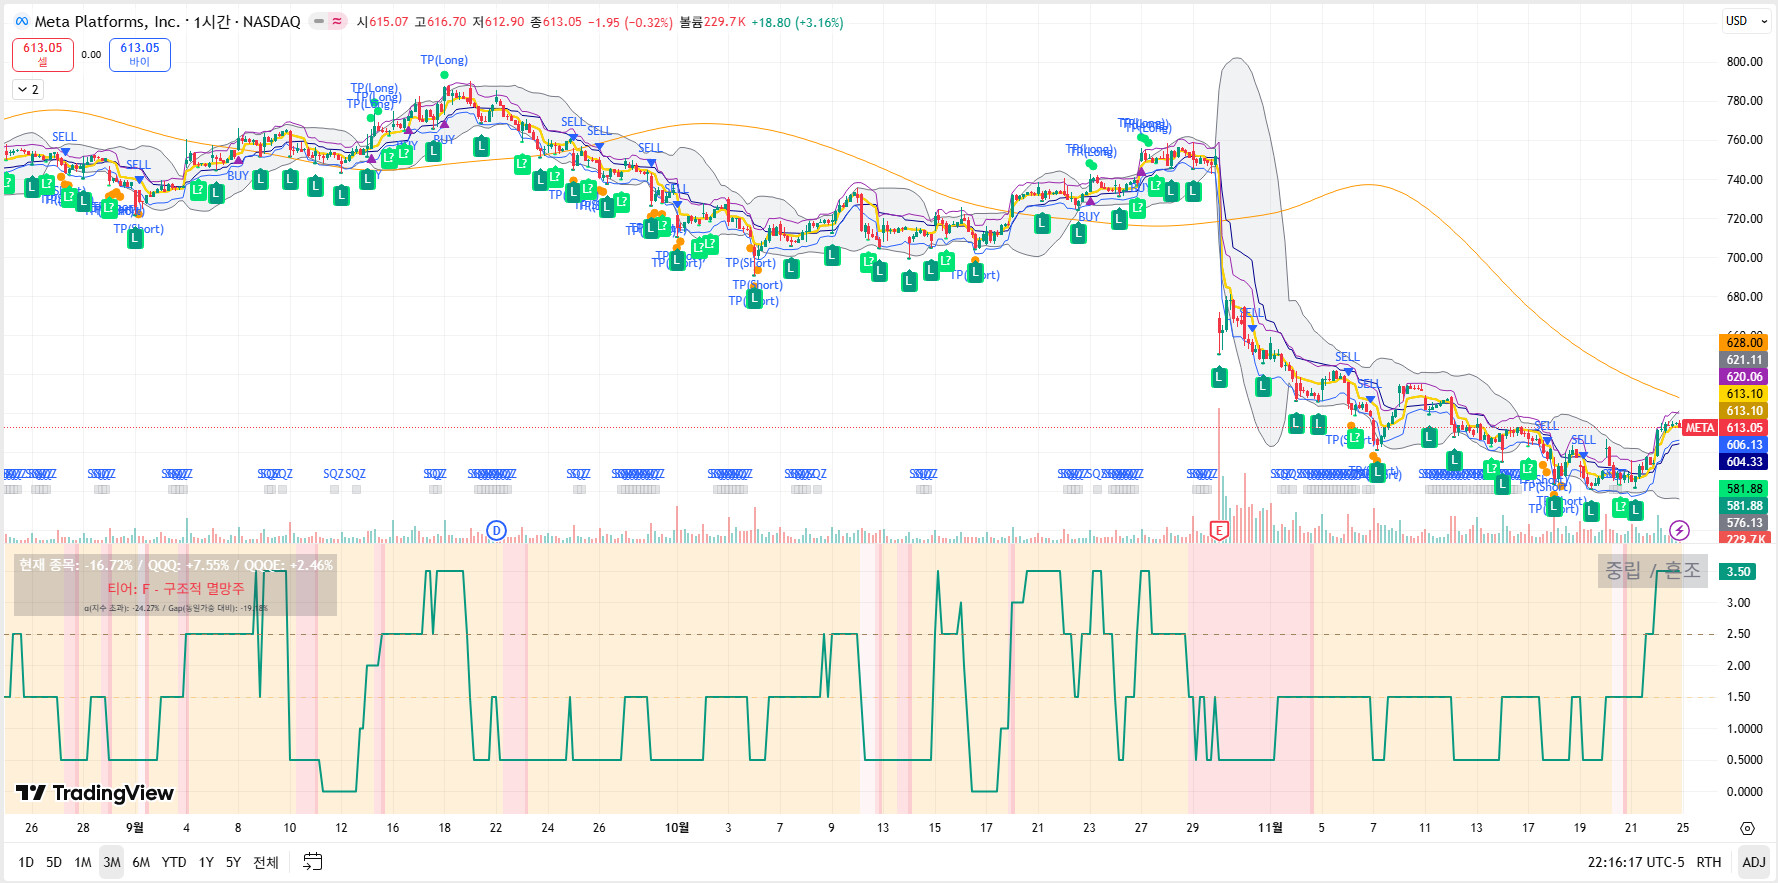Open chart scale settings hexagon icon
1778x883 pixels.
pos(1747,828)
